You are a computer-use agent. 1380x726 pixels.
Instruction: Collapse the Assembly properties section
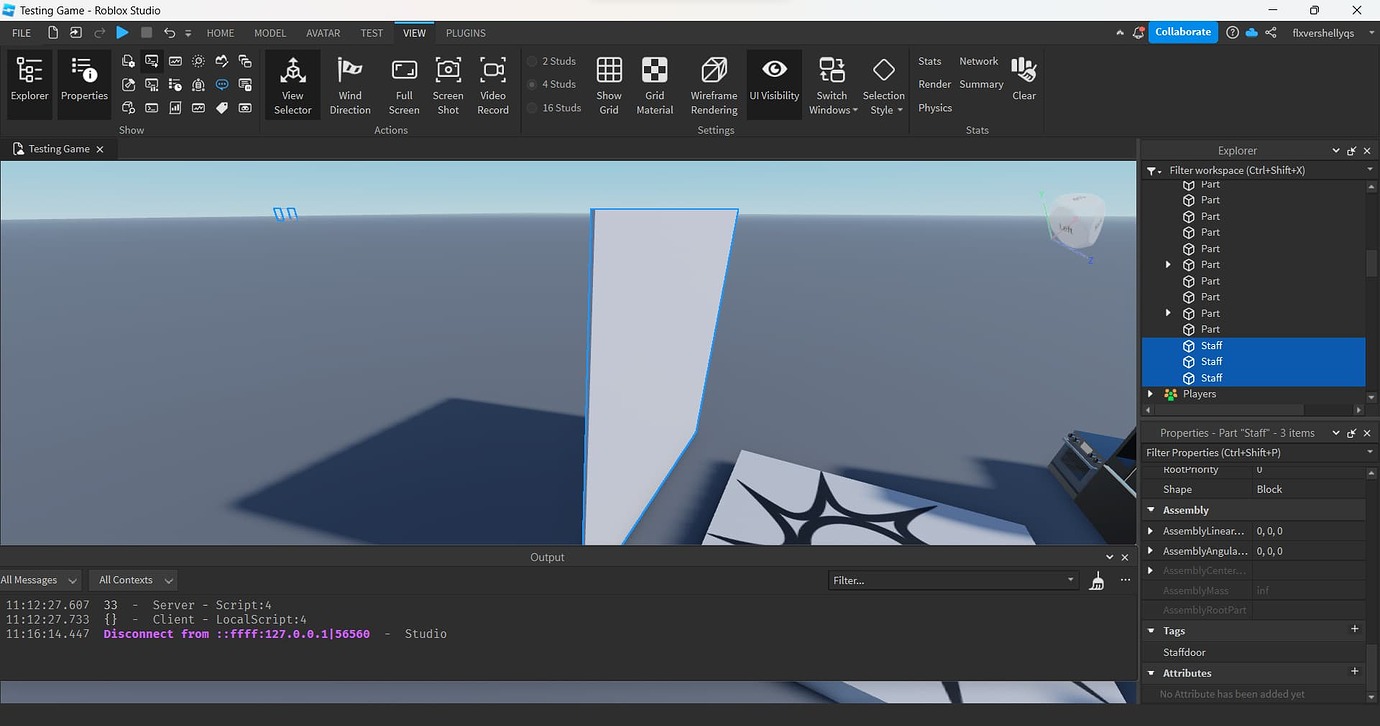click(x=1151, y=510)
